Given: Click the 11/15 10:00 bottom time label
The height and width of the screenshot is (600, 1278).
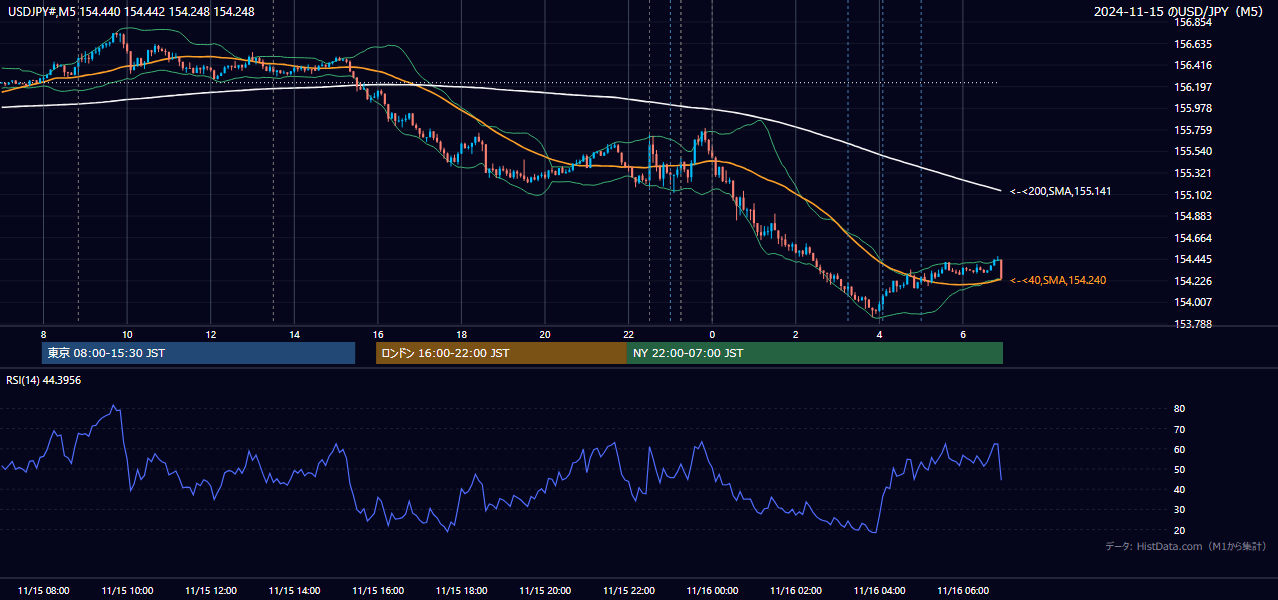Looking at the screenshot, I should tap(128, 591).
